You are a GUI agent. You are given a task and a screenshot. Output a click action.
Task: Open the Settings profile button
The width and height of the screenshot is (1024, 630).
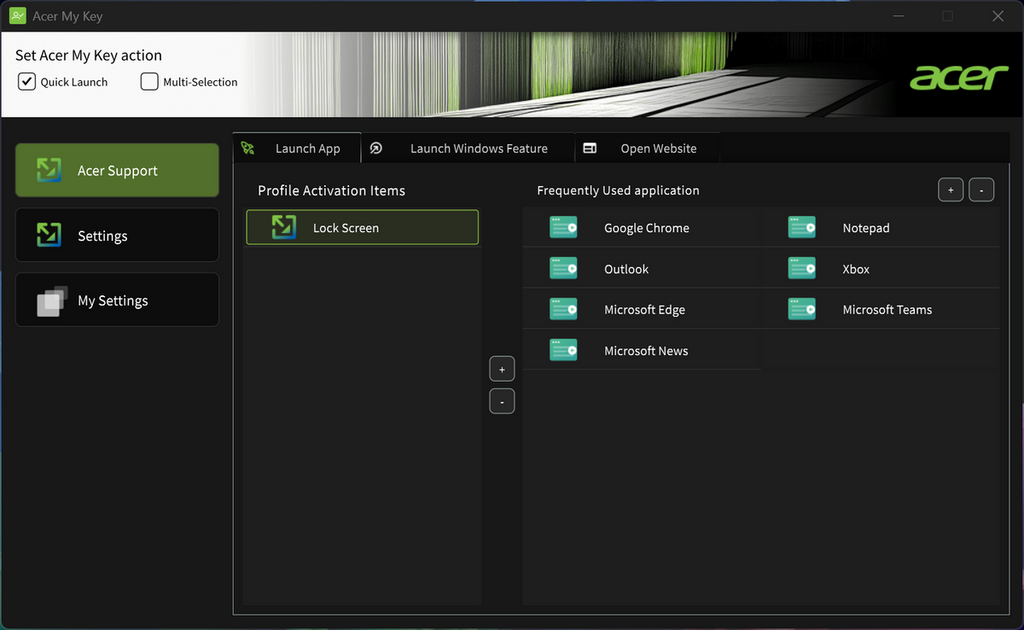click(117, 235)
